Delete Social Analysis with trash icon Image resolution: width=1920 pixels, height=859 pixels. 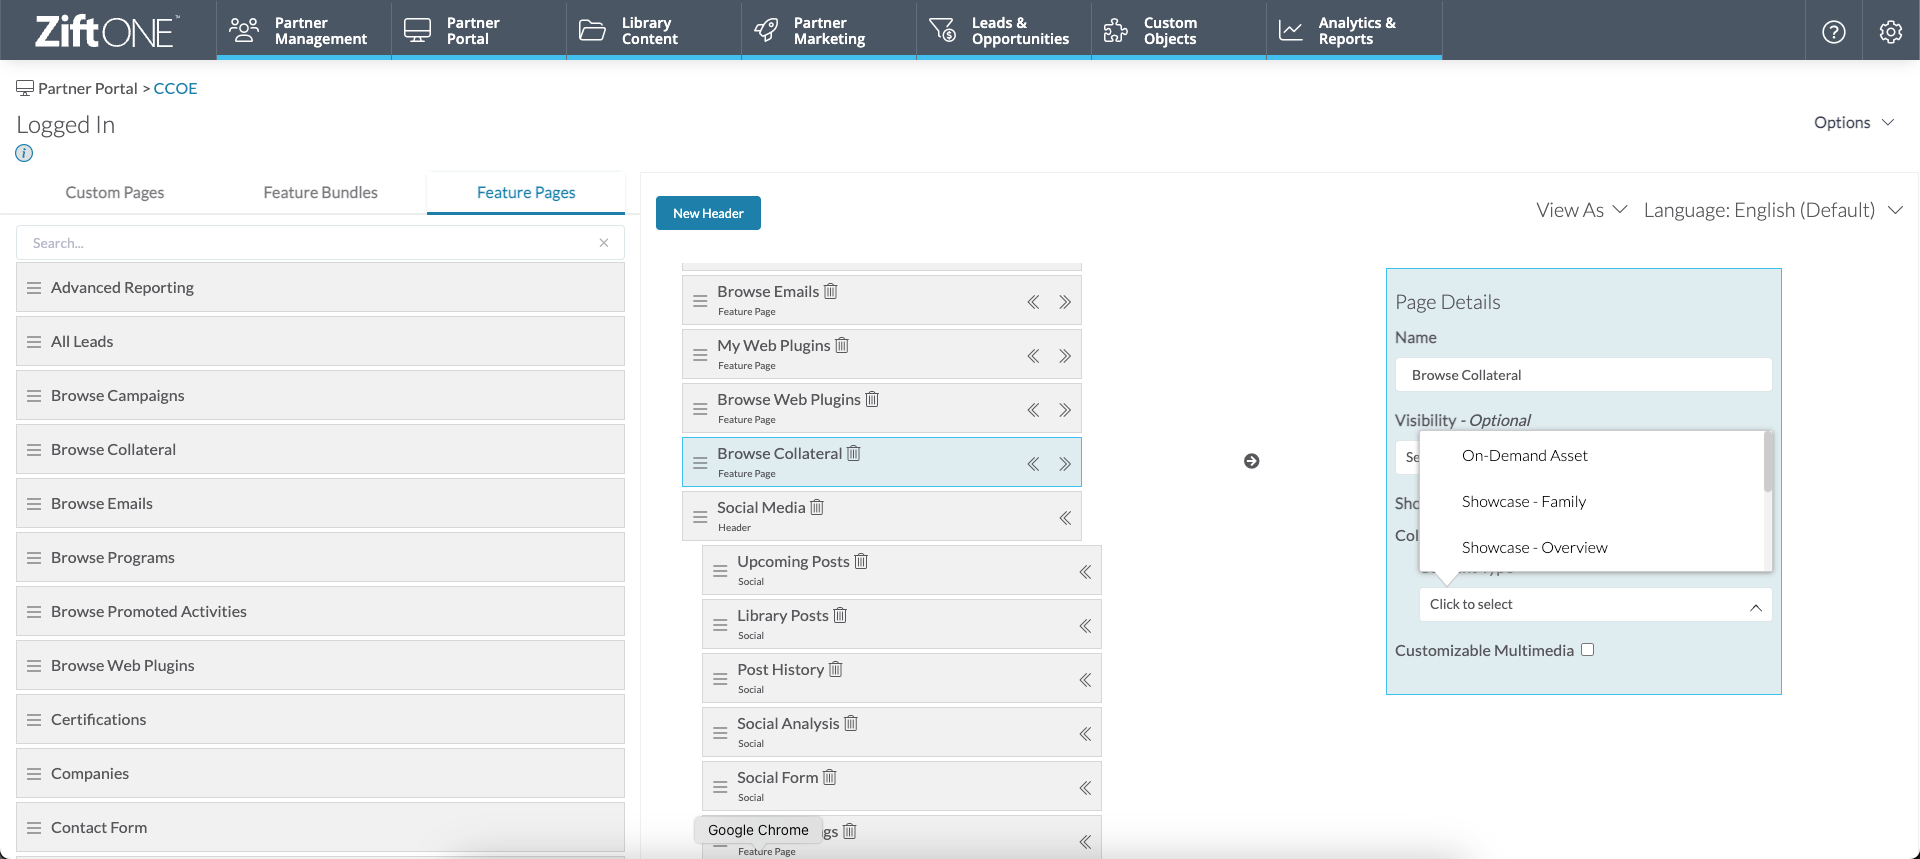851,723
